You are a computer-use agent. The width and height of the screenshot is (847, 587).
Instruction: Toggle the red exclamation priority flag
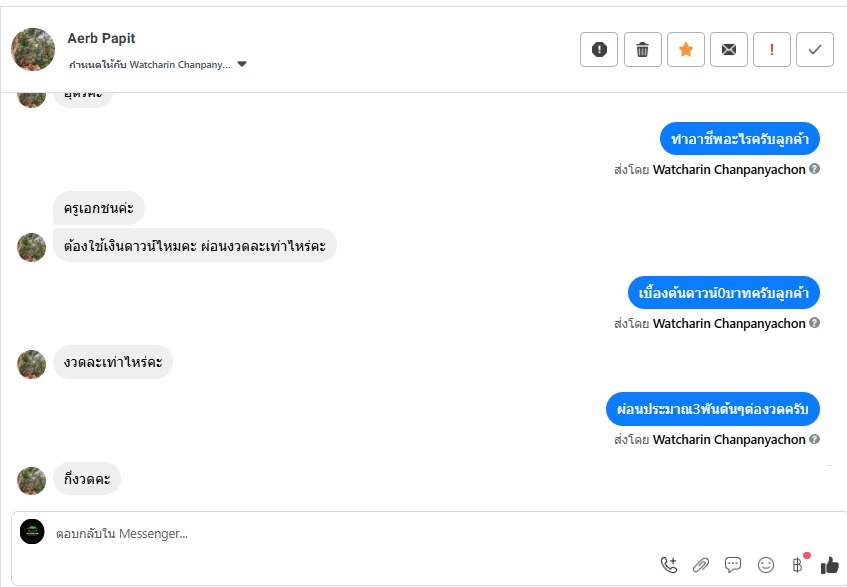click(x=772, y=50)
